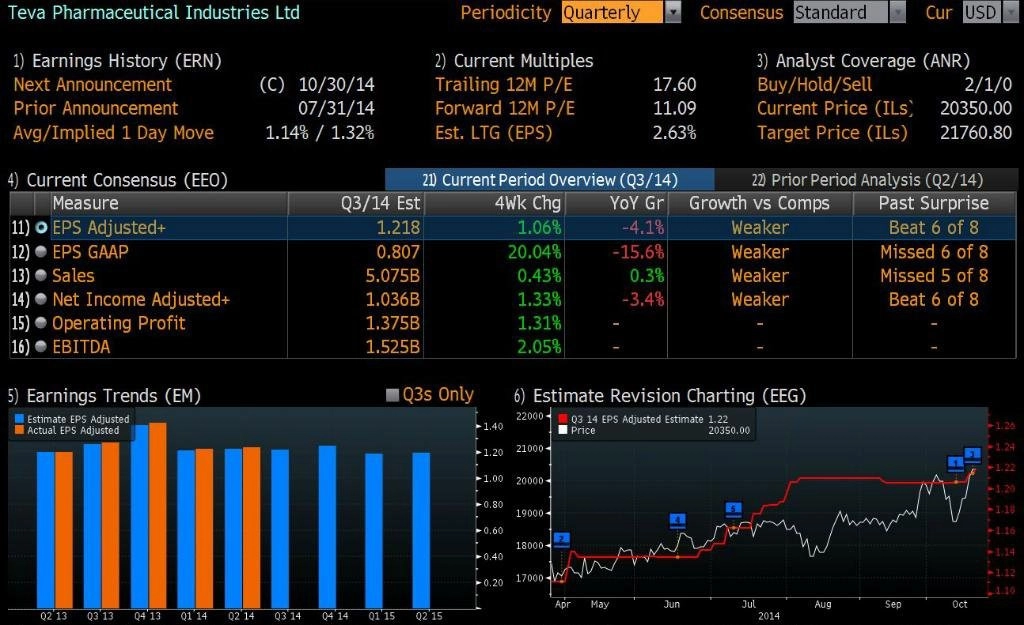The width and height of the screenshot is (1024, 625).
Task: Select the EBITDA radio button
Action: [x=41, y=347]
